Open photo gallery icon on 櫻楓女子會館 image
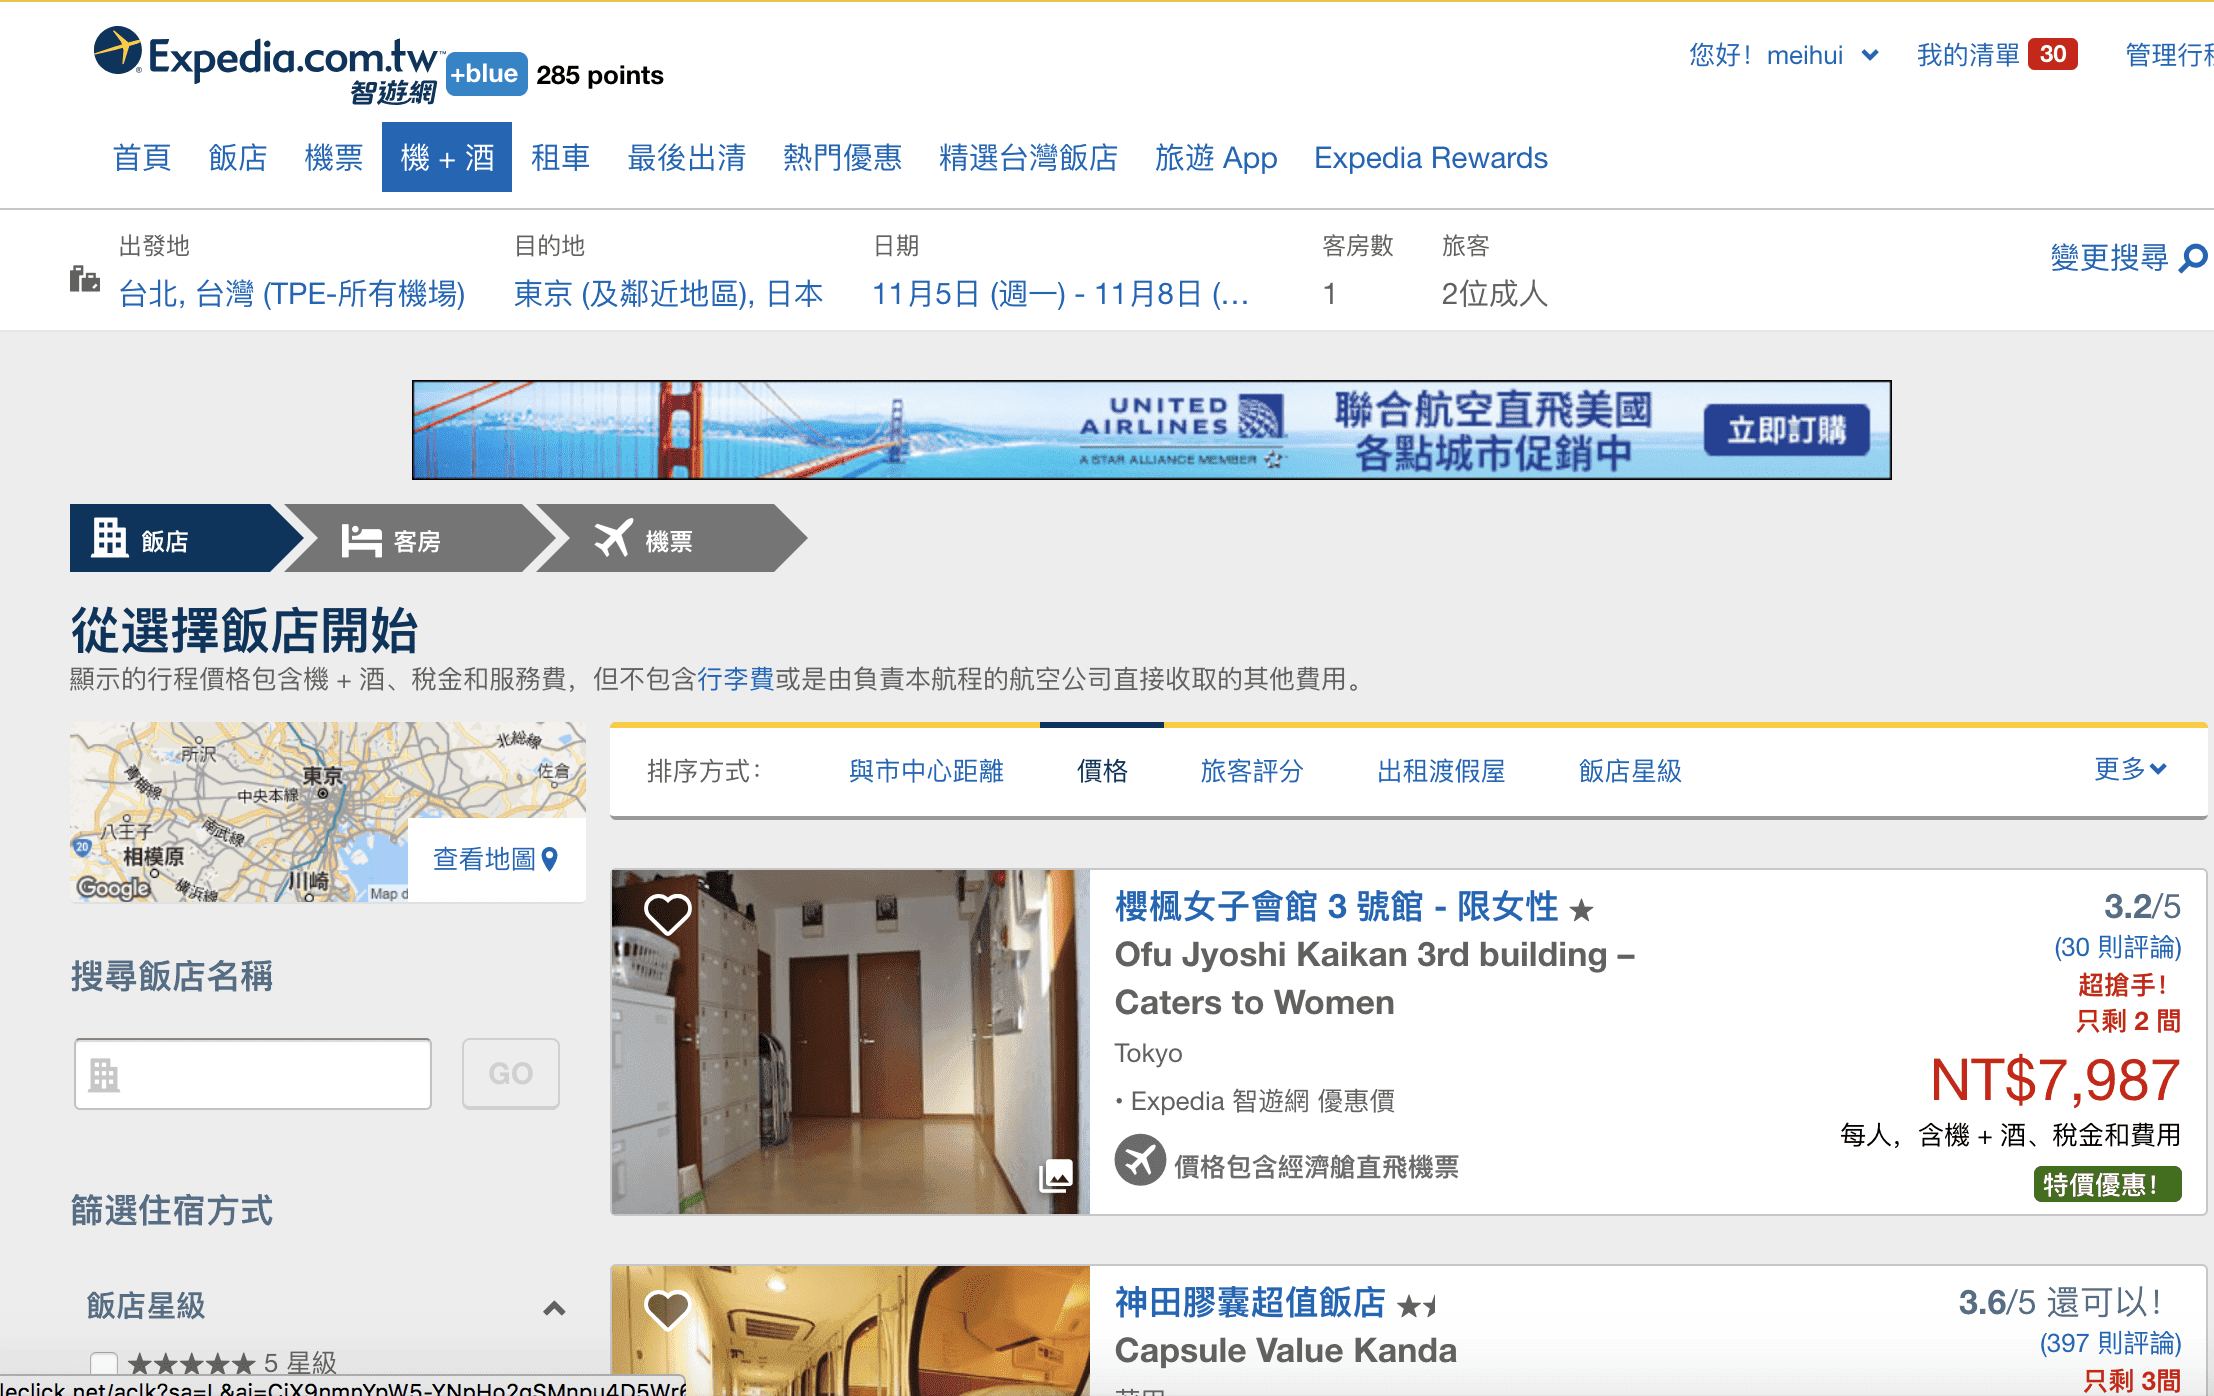This screenshot has height=1396, width=2214. (x=1056, y=1176)
